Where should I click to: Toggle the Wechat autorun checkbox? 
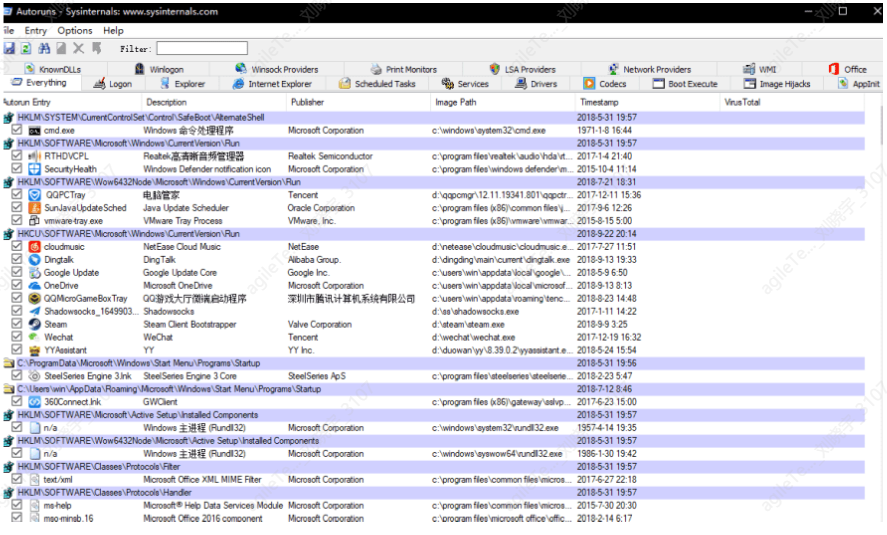(x=17, y=337)
